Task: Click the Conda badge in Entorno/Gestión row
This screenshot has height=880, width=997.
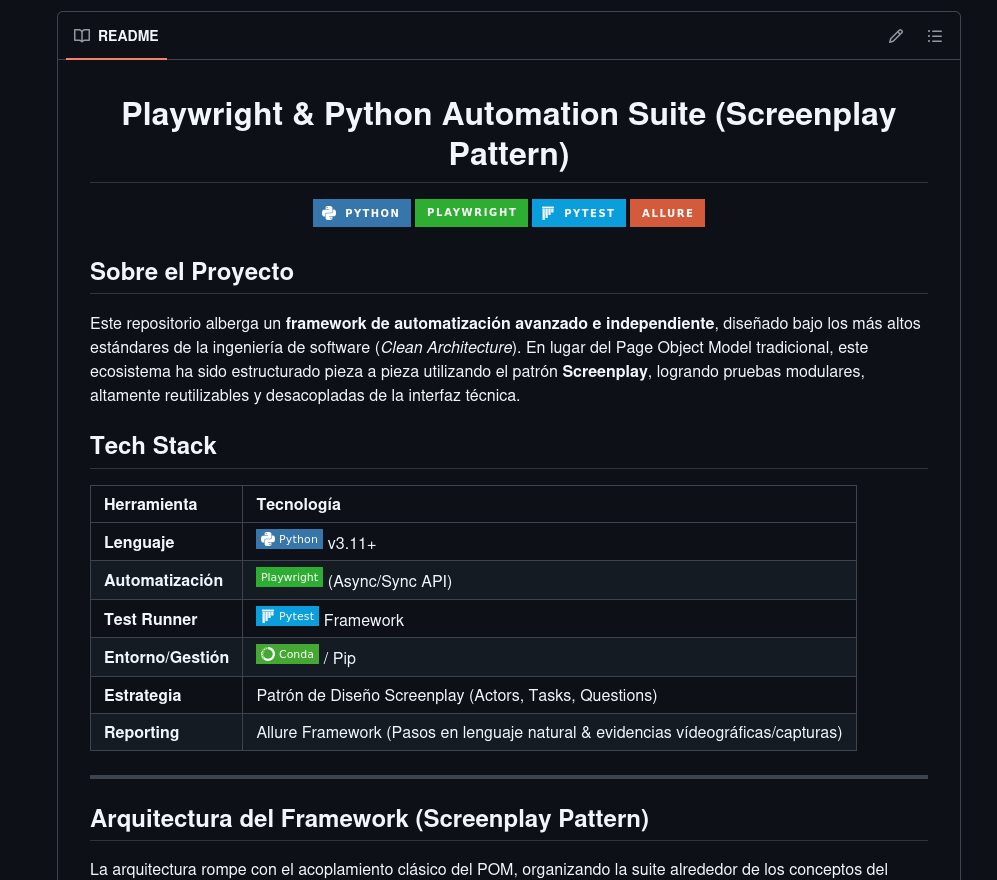Action: (x=287, y=654)
